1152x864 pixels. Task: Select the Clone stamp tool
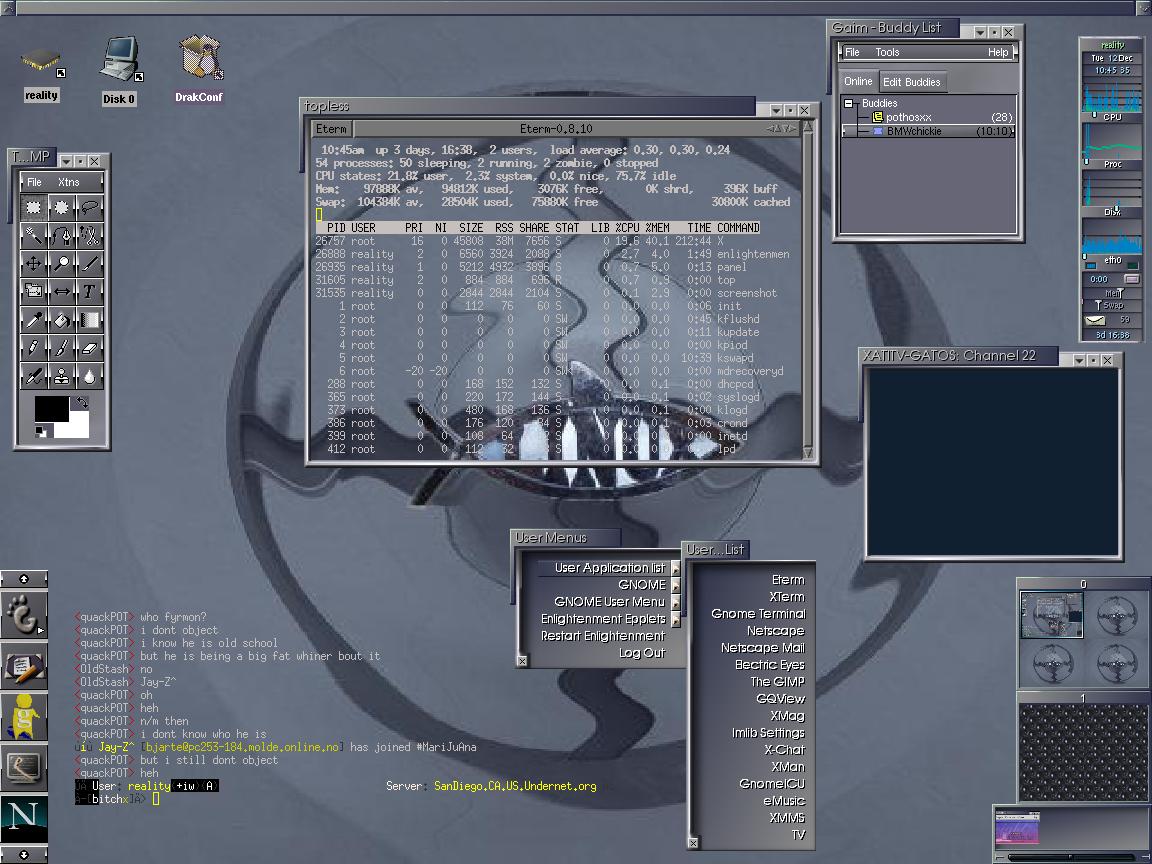[x=62, y=375]
